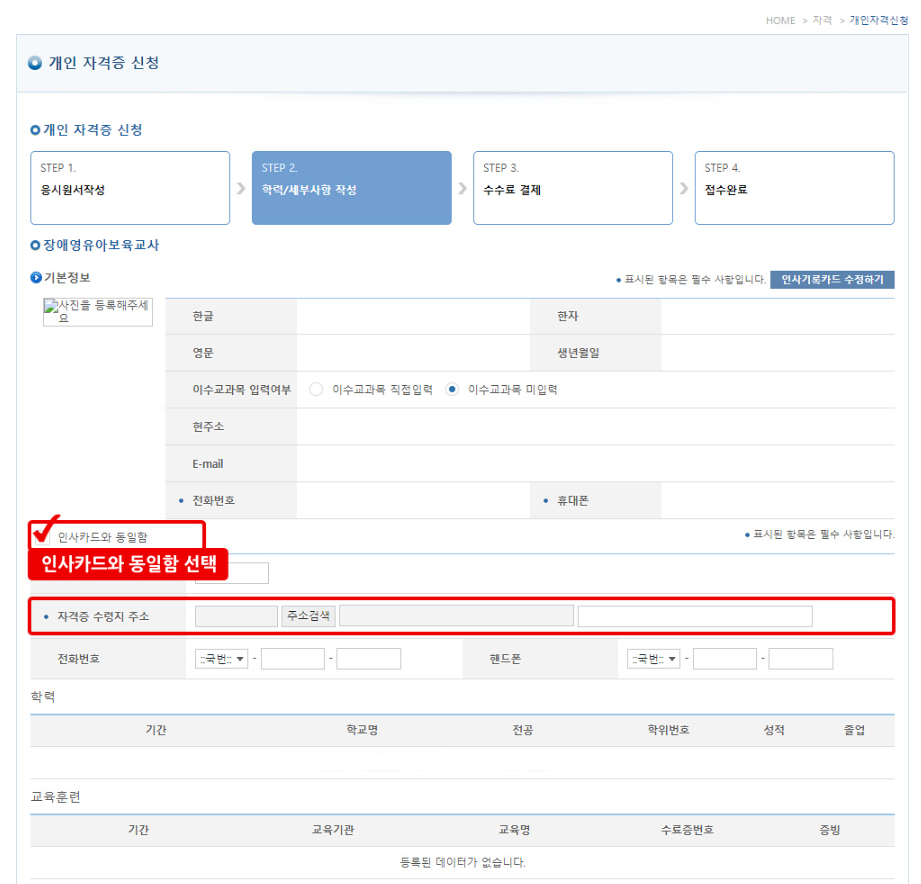Click the 학위번호 column header

coord(668,730)
